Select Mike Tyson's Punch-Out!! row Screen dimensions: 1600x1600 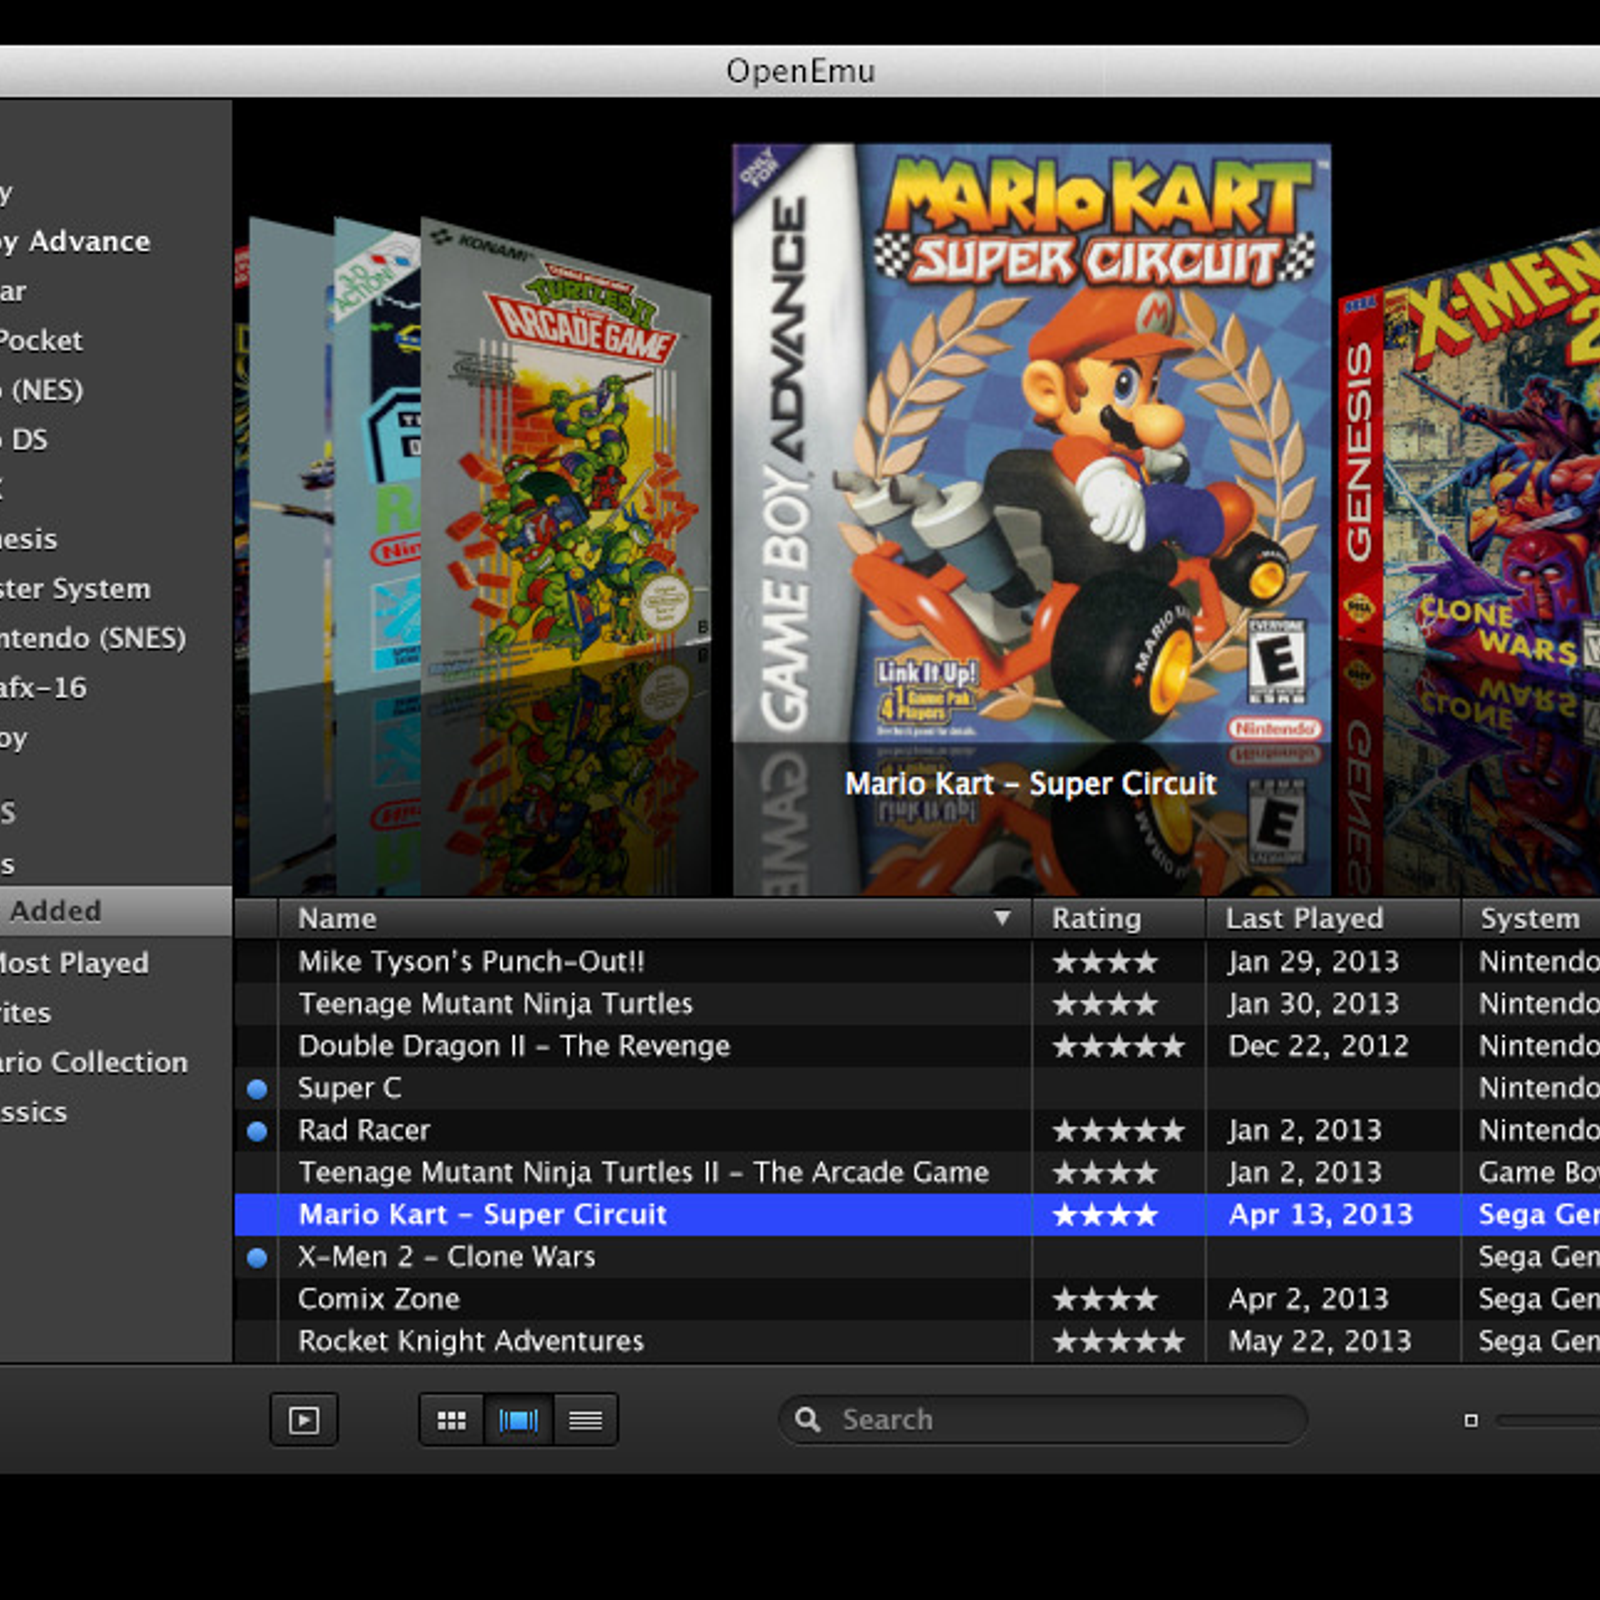coord(917,961)
